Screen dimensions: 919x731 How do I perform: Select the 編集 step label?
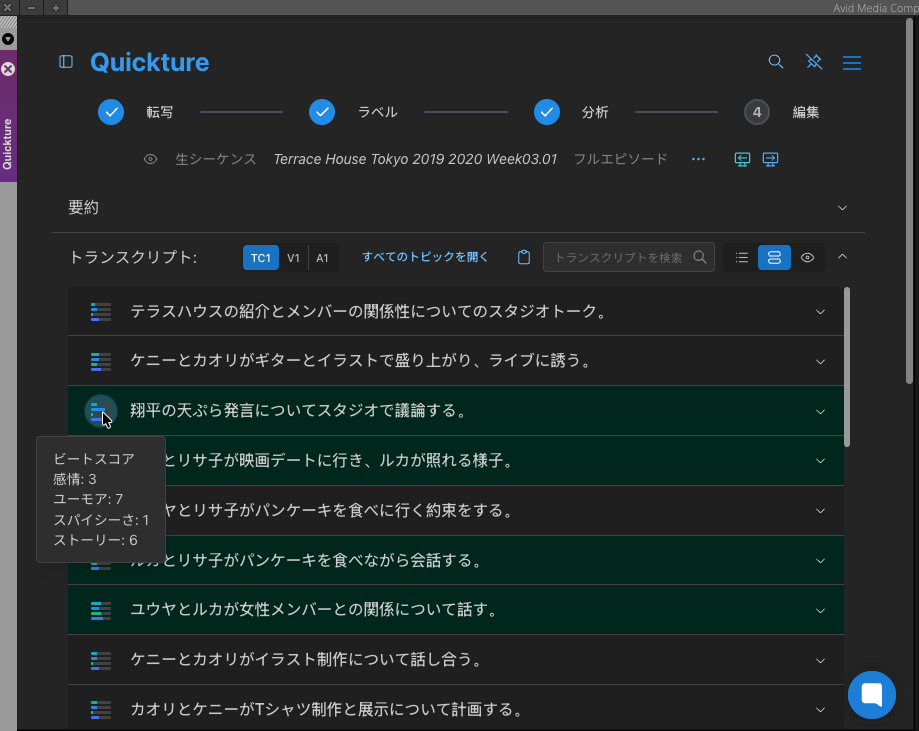coord(806,112)
